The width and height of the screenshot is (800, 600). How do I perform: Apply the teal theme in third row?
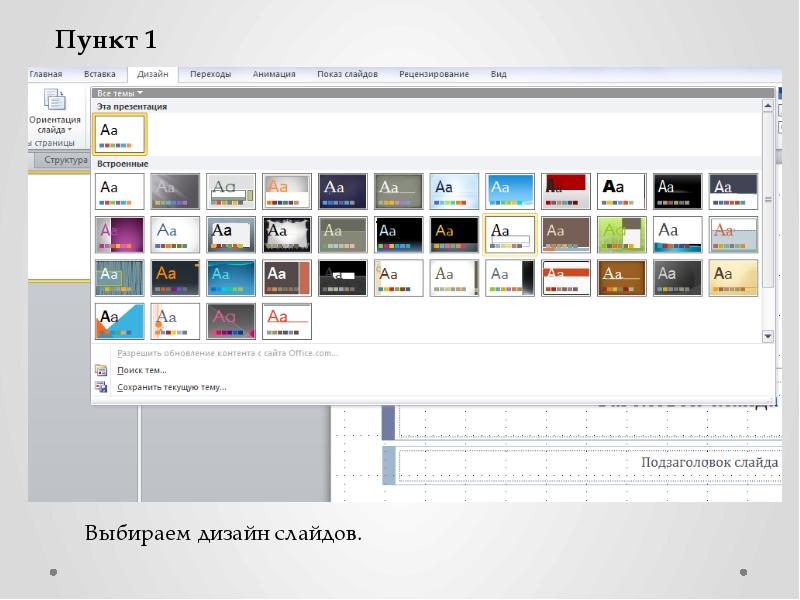tap(231, 277)
